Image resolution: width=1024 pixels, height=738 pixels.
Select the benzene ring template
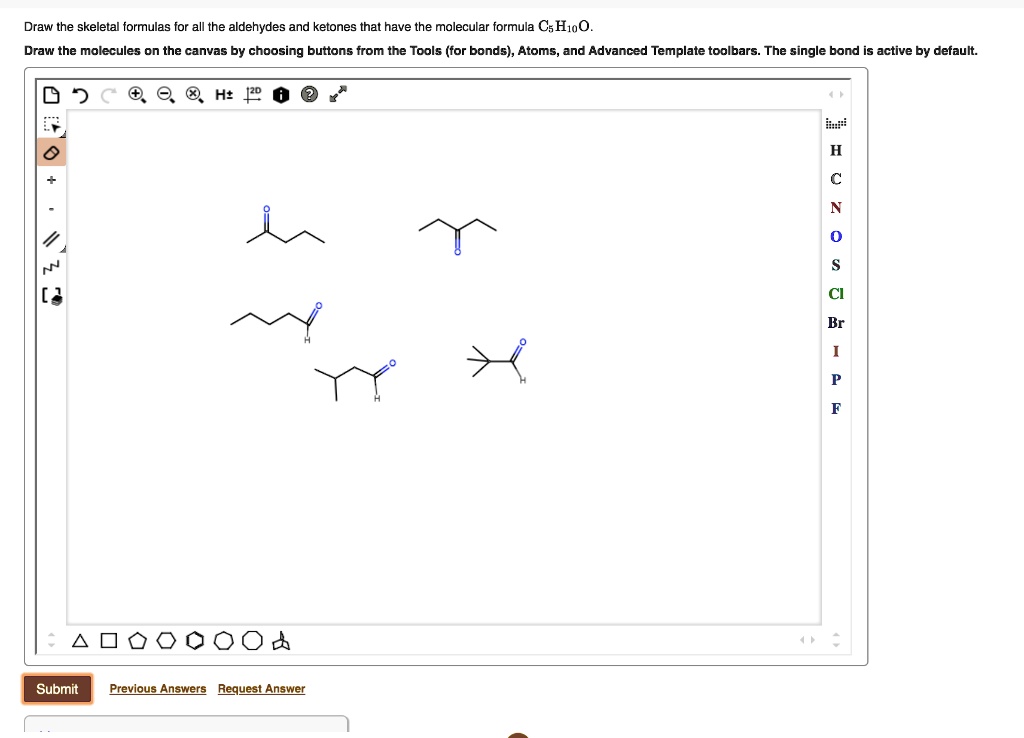(195, 640)
